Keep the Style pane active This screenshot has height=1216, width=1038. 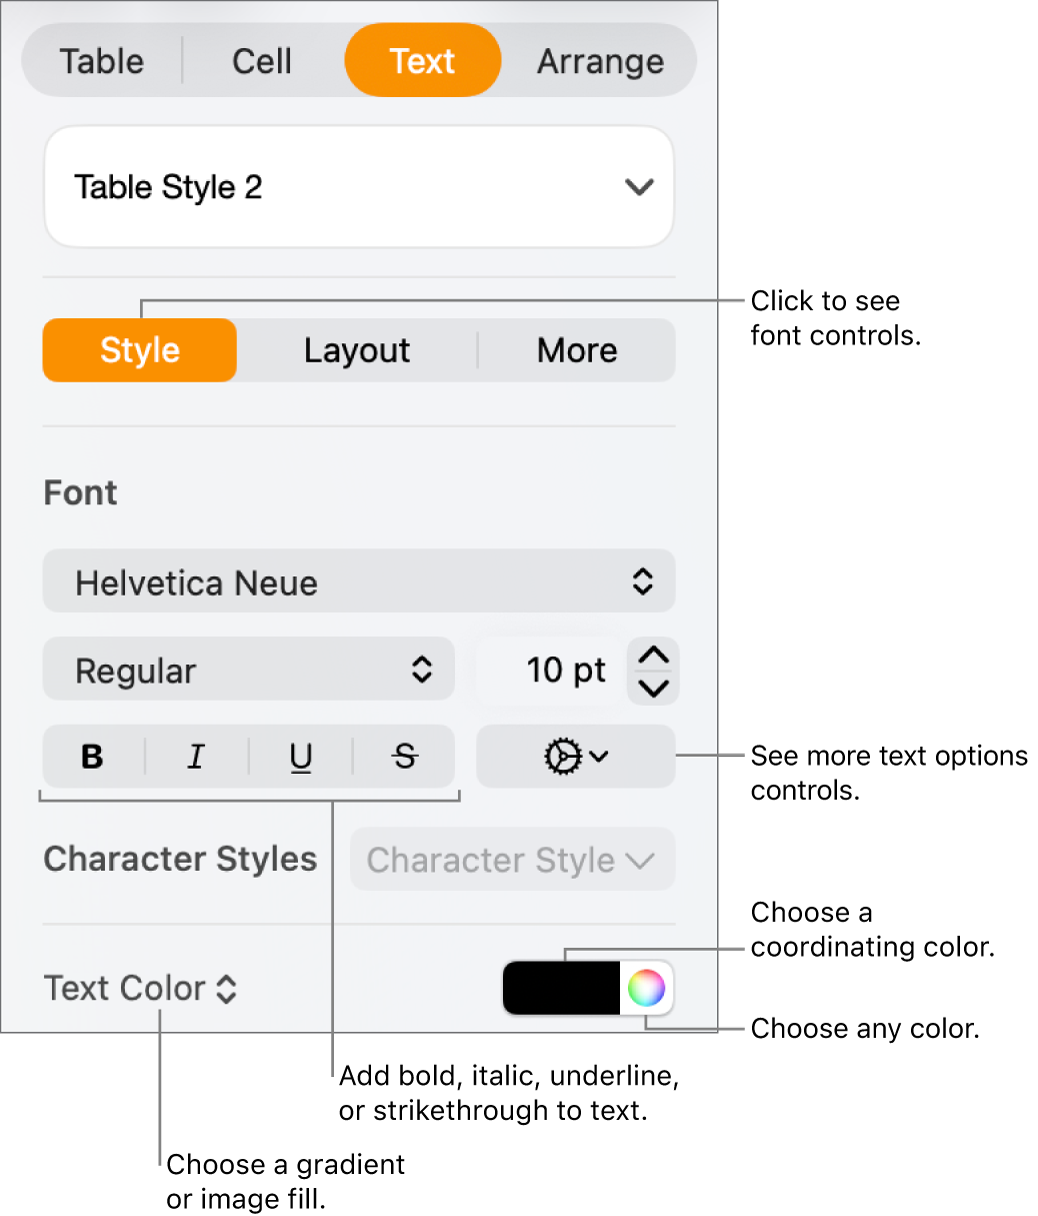[139, 350]
